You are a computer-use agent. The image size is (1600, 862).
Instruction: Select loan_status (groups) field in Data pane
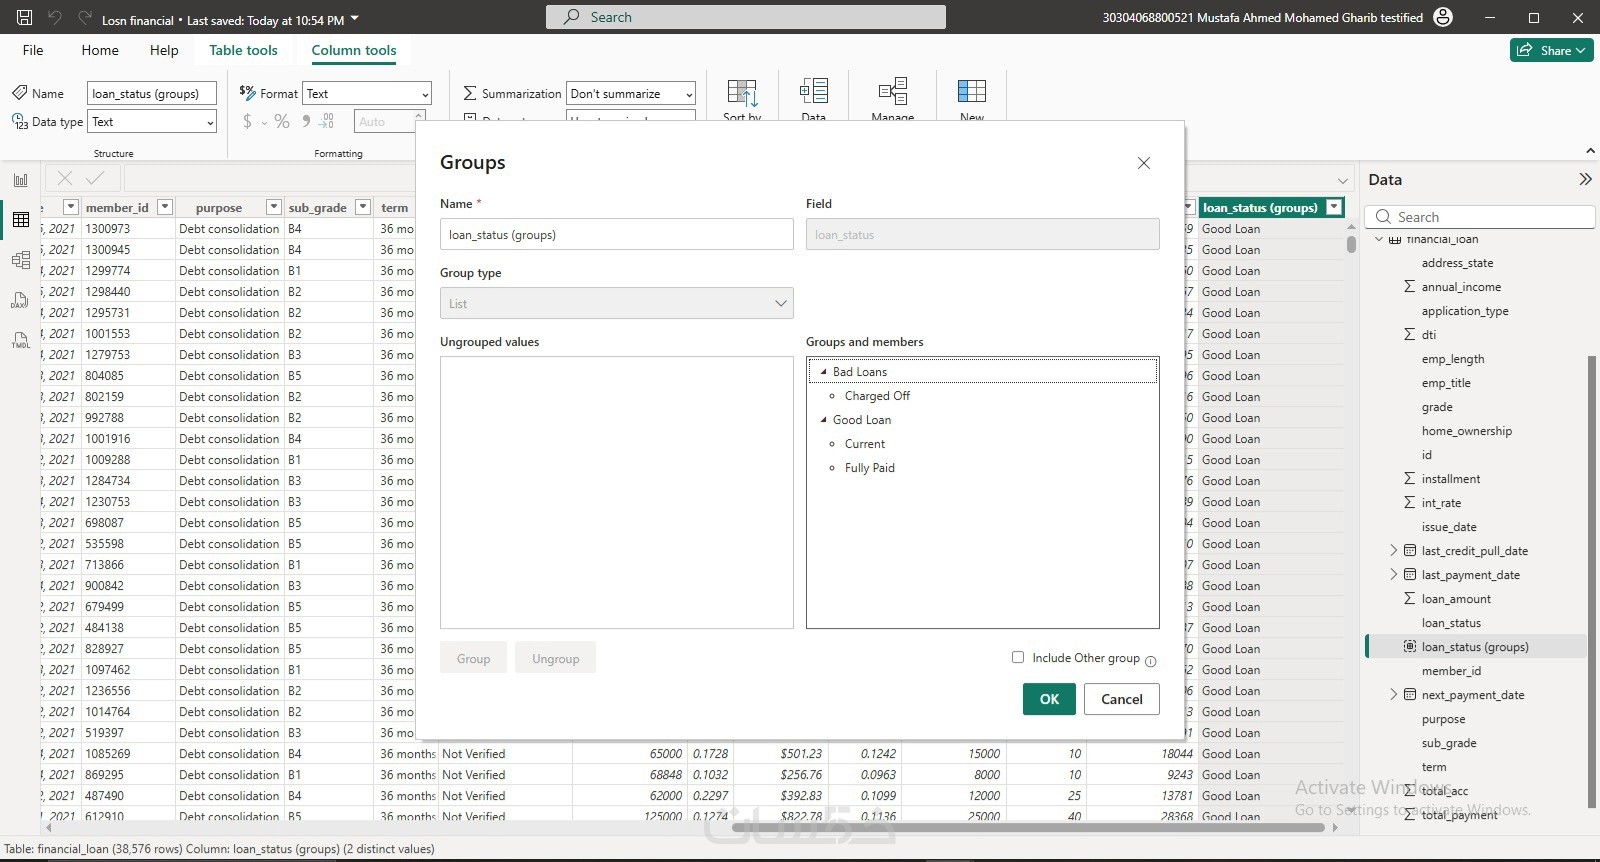[1475, 647]
